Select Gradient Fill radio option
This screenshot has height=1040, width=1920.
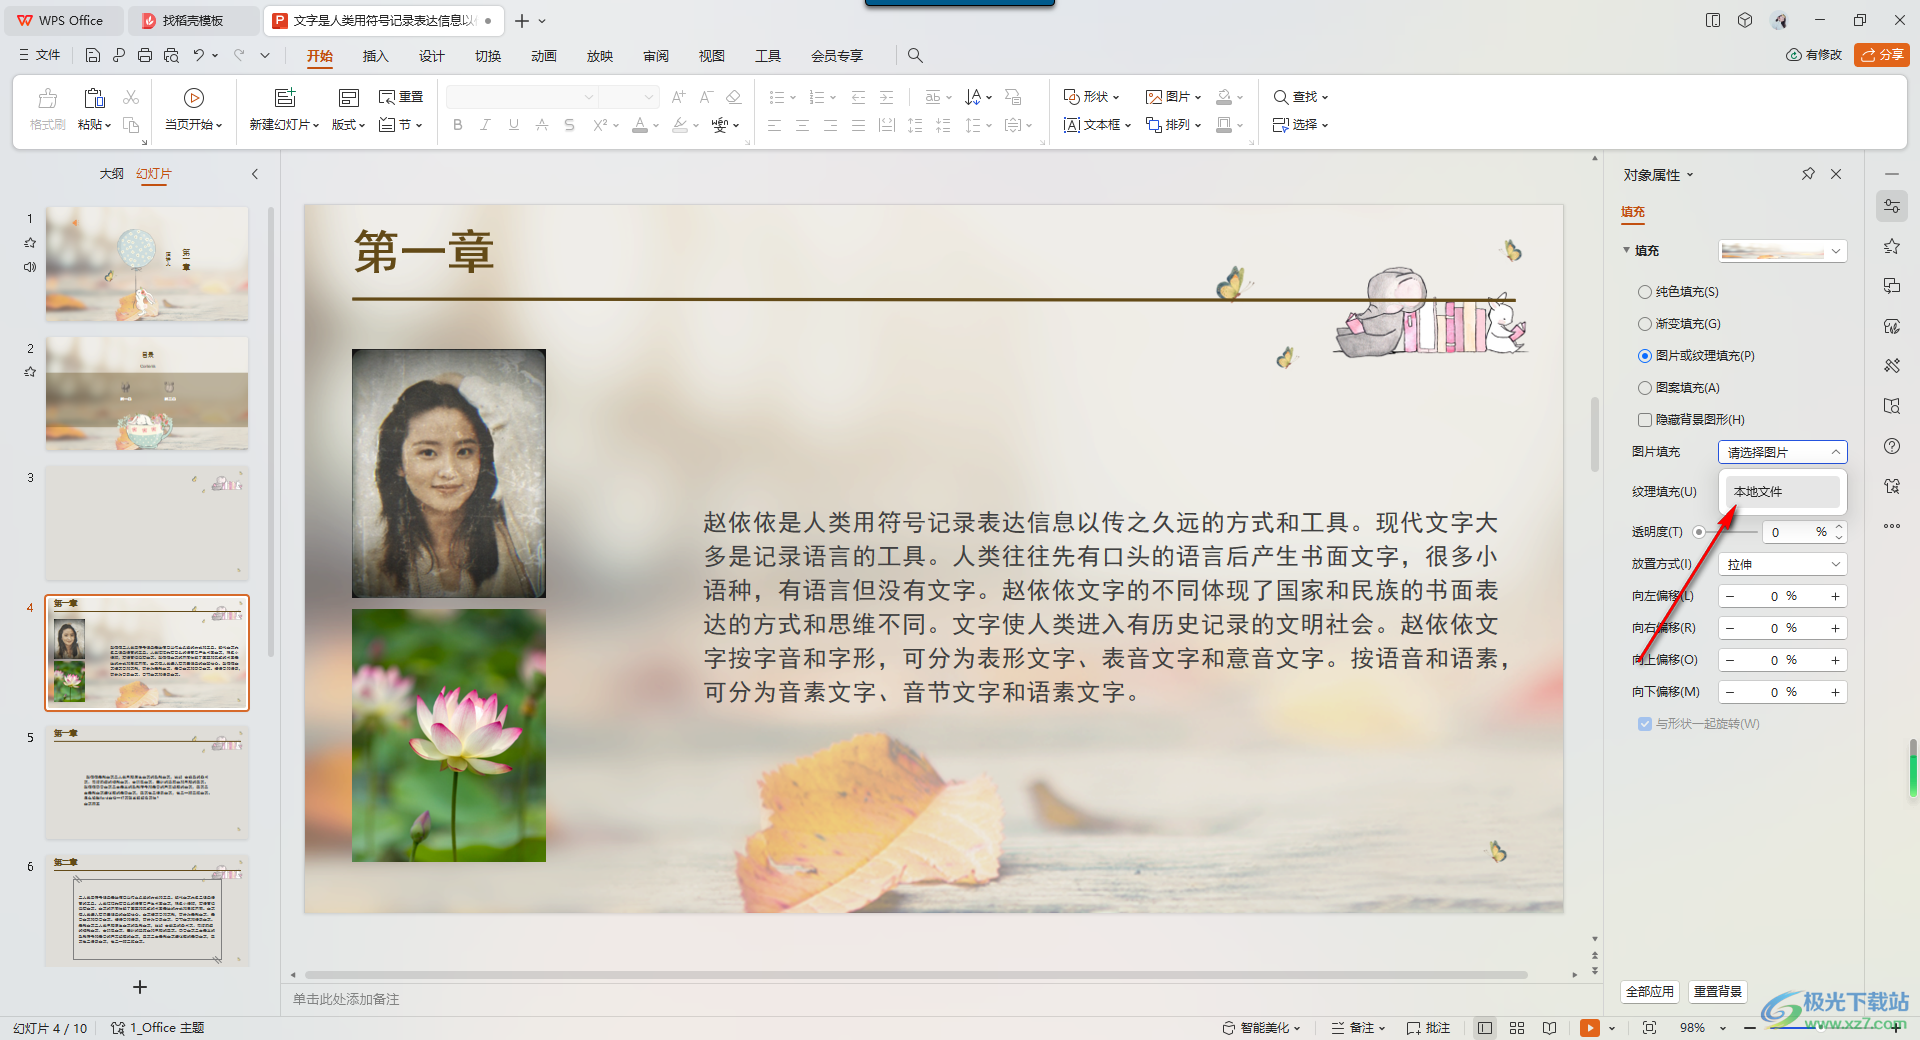tap(1645, 324)
